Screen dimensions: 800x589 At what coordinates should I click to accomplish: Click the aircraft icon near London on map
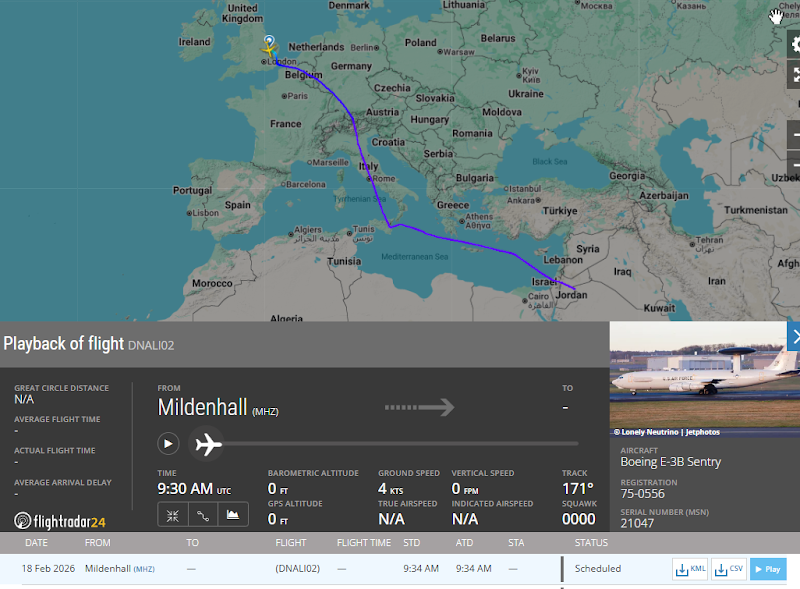point(269,49)
